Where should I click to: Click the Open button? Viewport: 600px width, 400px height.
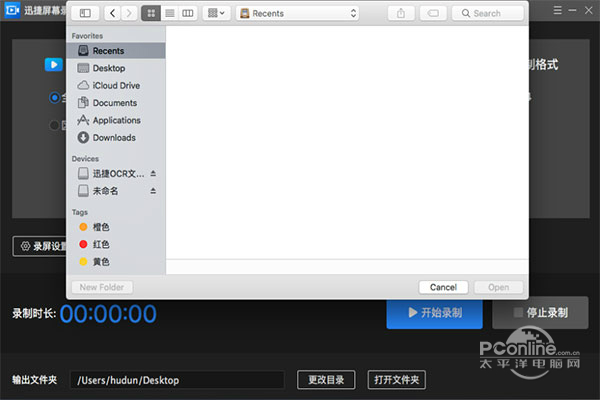point(499,287)
